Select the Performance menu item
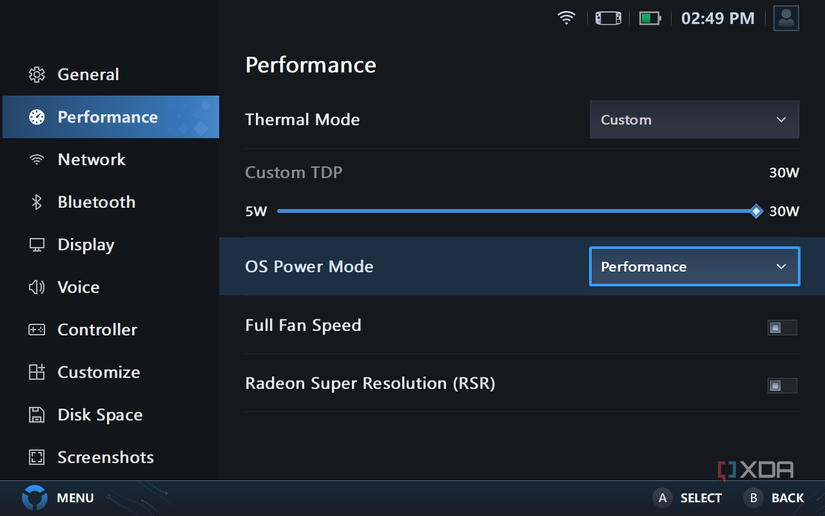The width and height of the screenshot is (825, 516). 110,117
